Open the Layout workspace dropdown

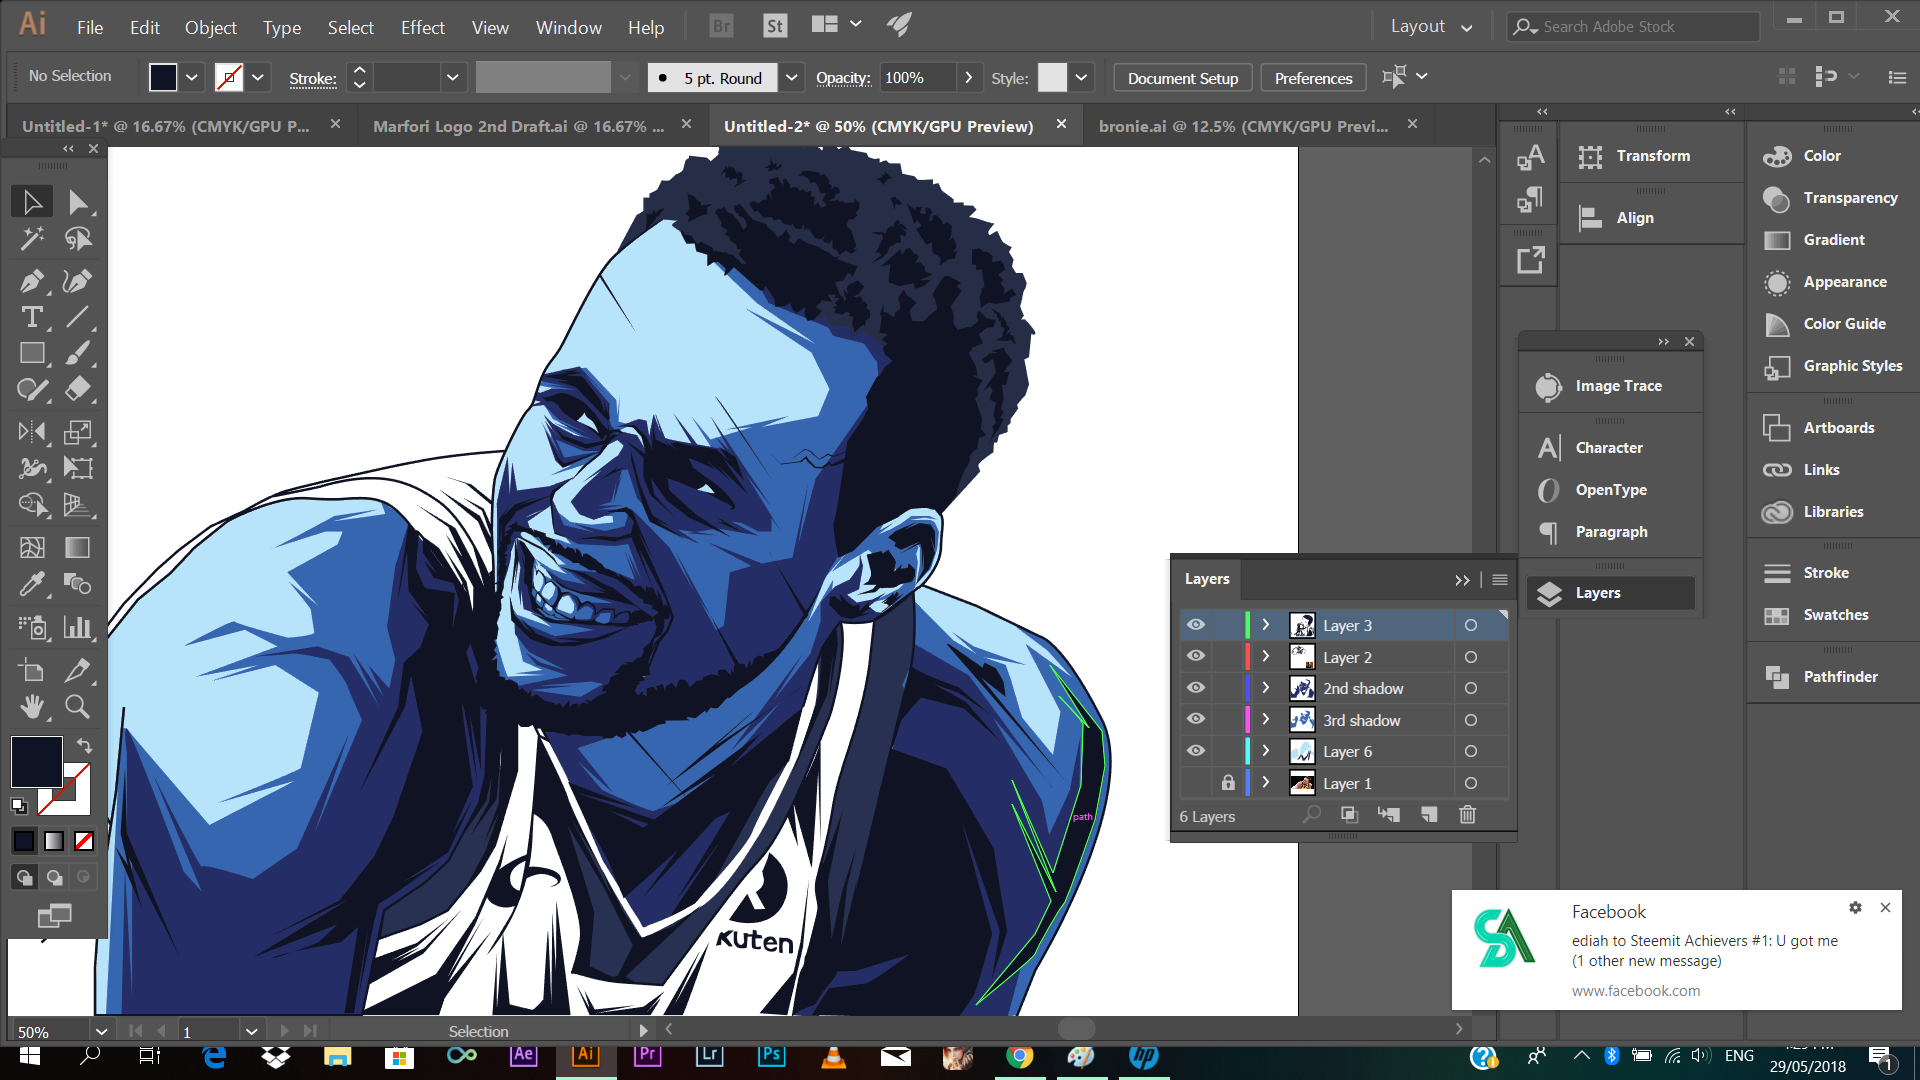pyautogui.click(x=1431, y=27)
